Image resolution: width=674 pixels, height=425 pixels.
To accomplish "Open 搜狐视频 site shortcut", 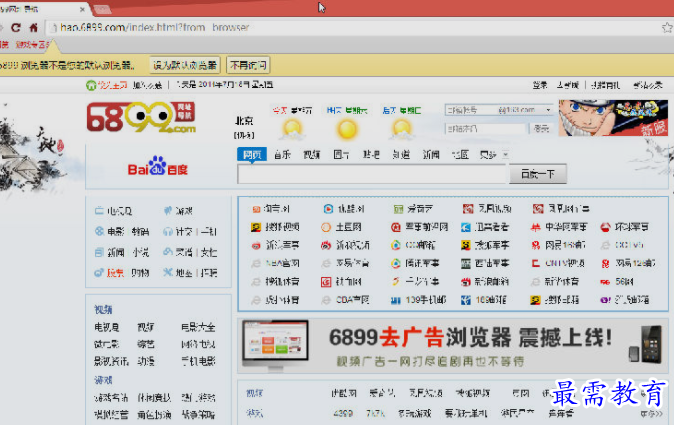I will 275,227.
